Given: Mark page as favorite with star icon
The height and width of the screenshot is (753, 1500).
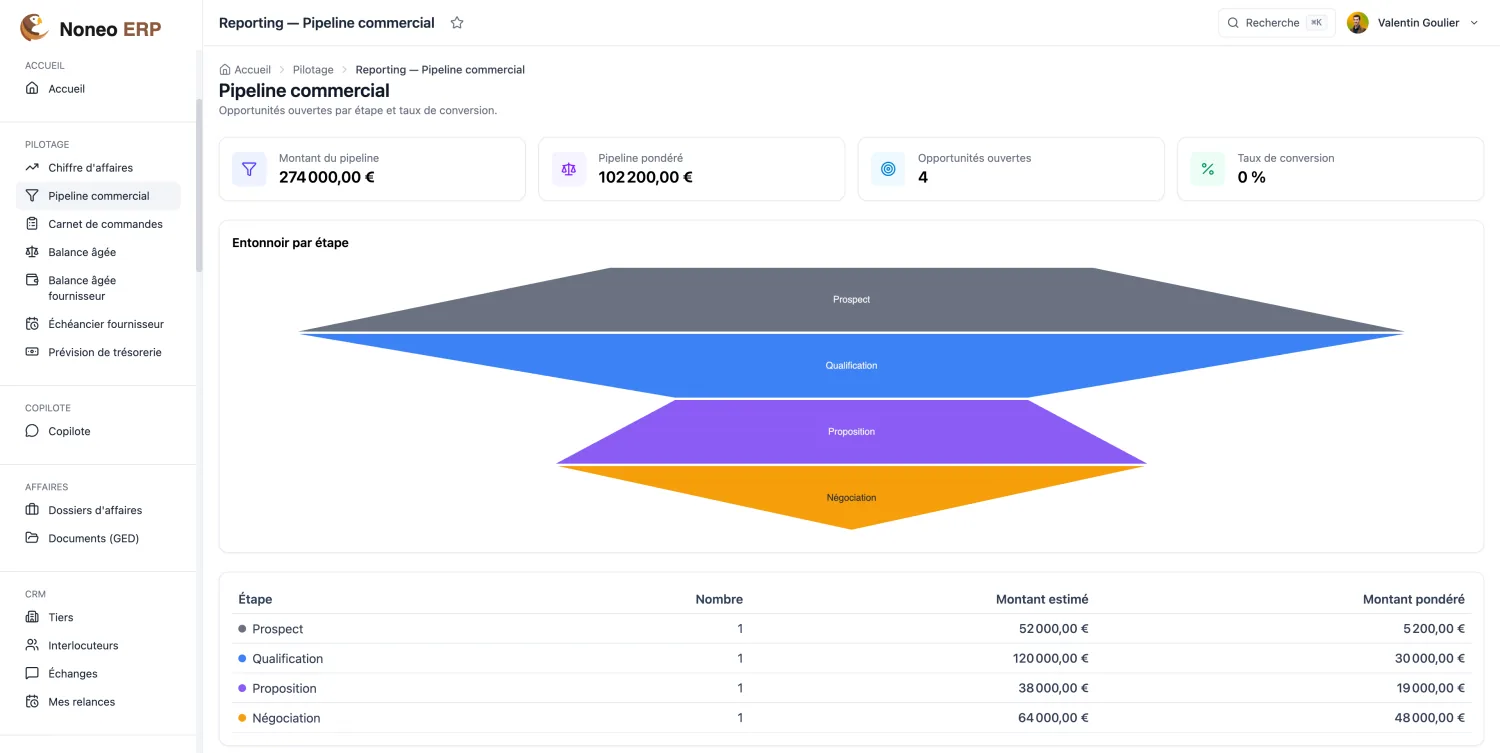Looking at the screenshot, I should pos(457,23).
